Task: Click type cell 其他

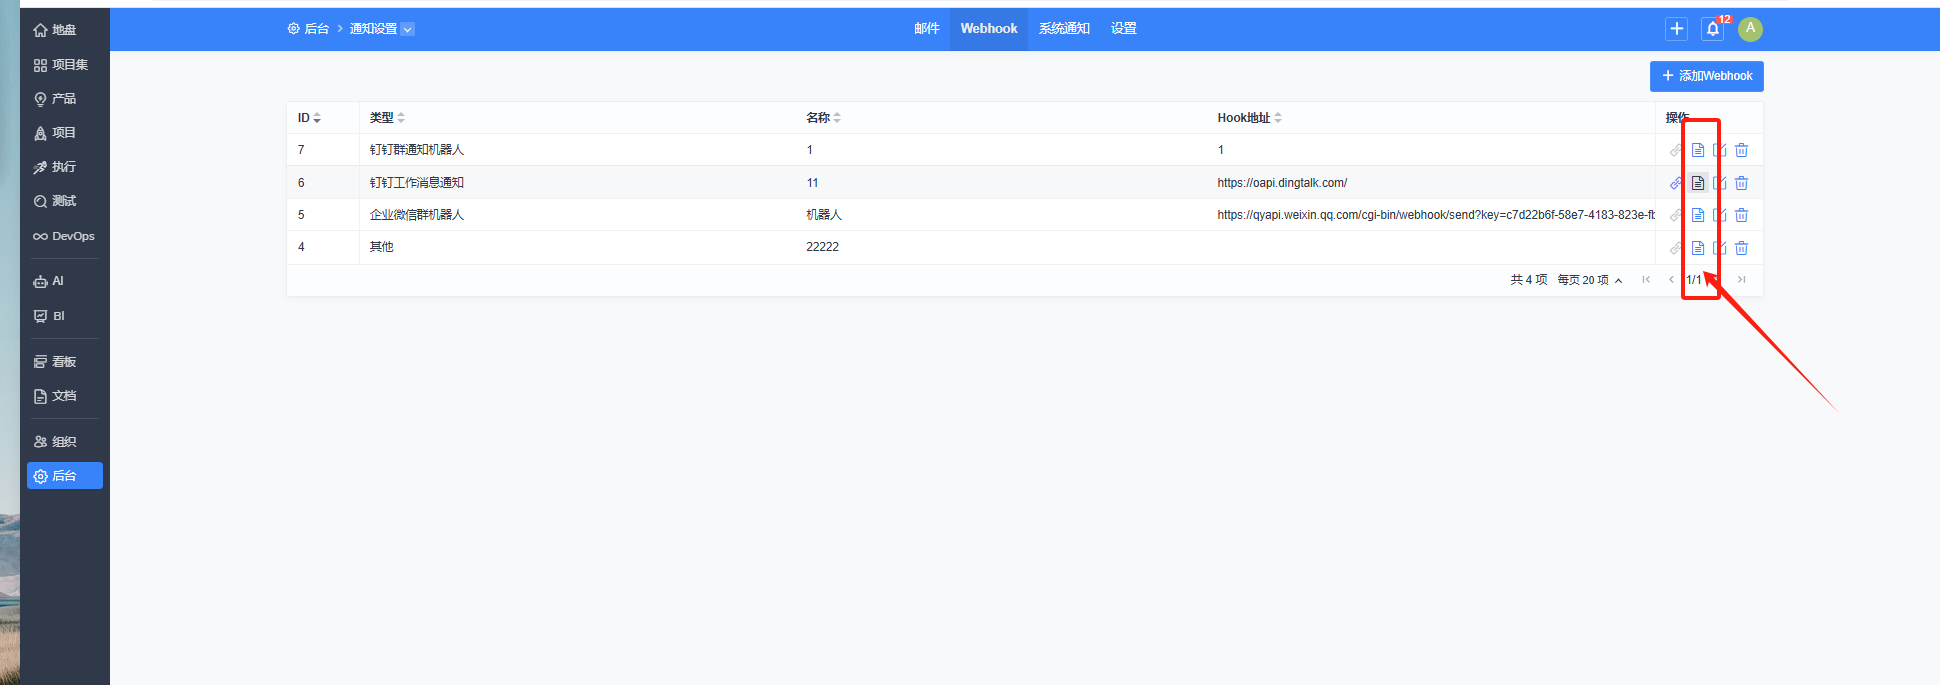Action: click(382, 247)
